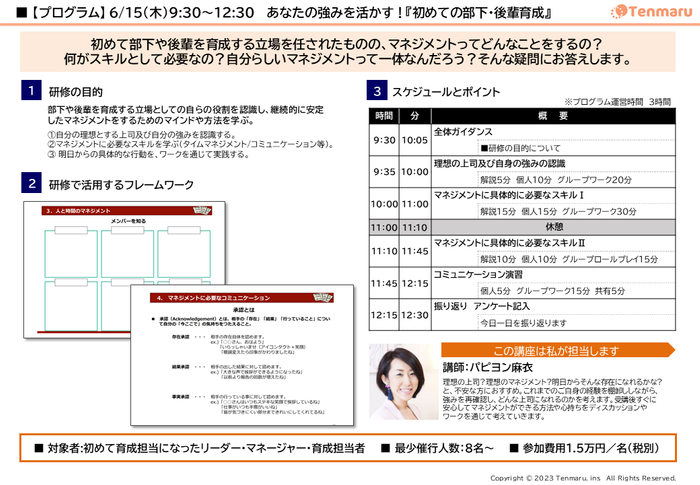Viewport: 700px width, 485px height.
Task: Click the 研修の目的 heading
Action: pyautogui.click(x=75, y=92)
